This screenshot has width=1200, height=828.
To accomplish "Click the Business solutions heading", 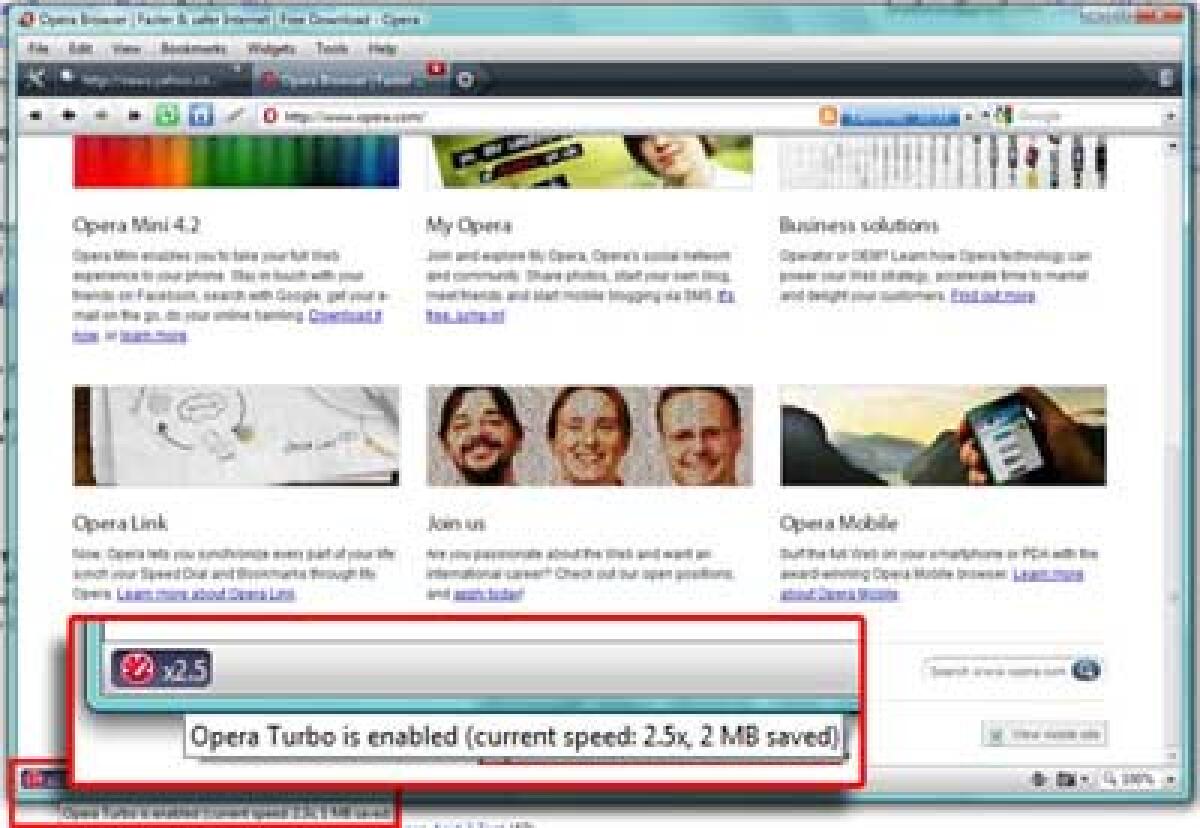I will [x=859, y=225].
